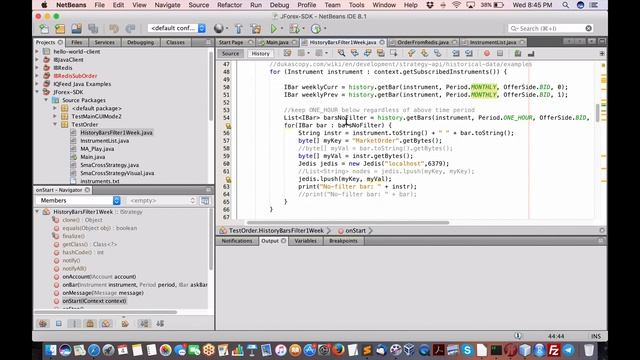
Task: Click the Find Previous Occurrence editor icon
Action: point(354,53)
